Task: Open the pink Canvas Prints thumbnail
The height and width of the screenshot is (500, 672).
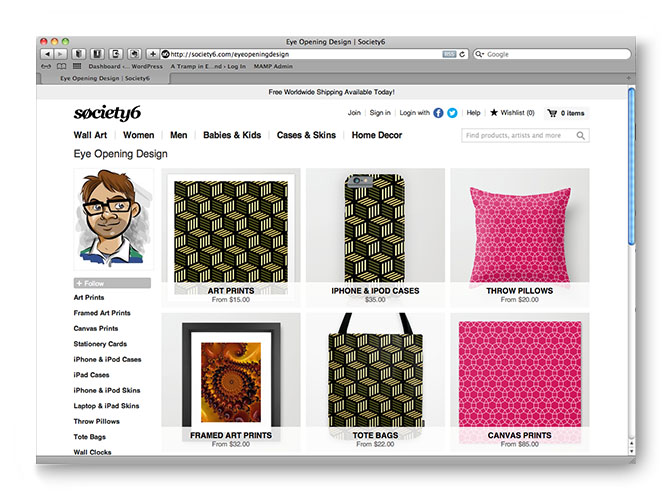Action: coord(519,381)
